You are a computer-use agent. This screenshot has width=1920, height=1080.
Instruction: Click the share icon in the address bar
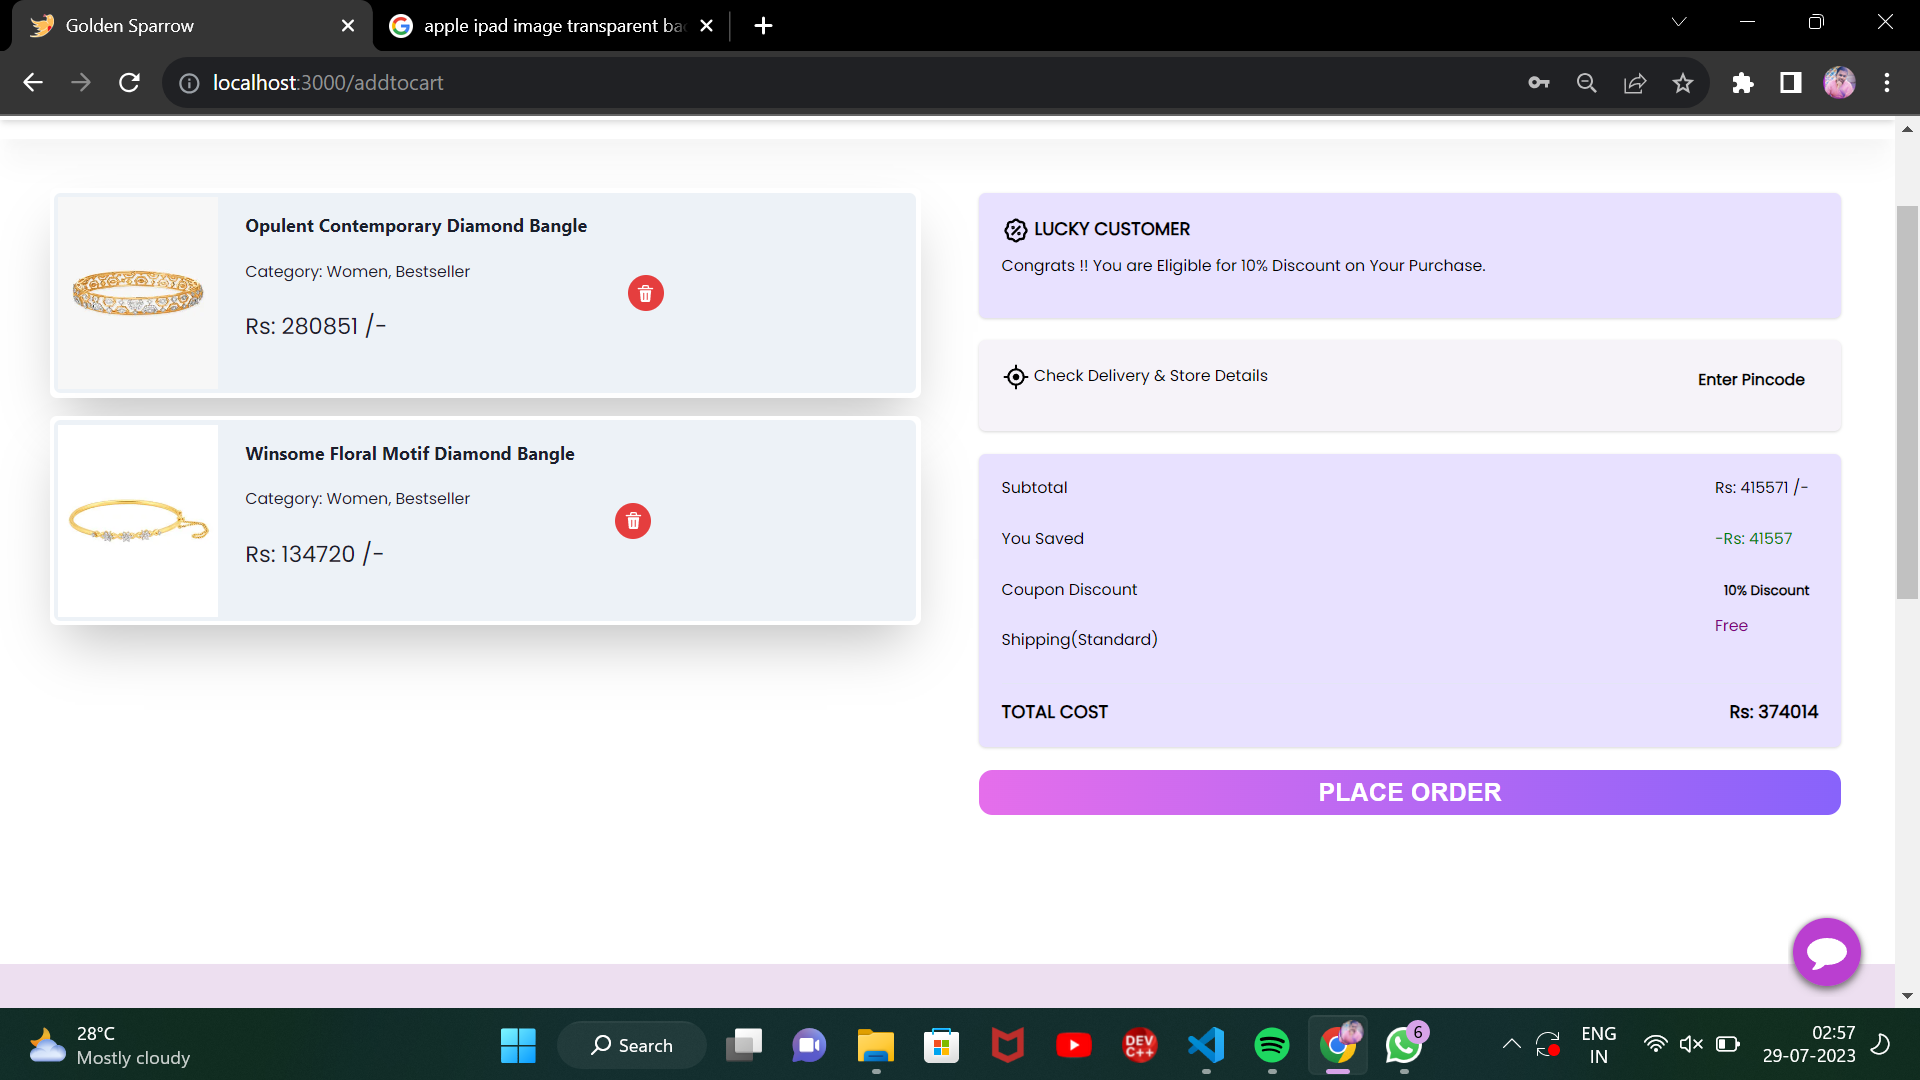tap(1635, 83)
